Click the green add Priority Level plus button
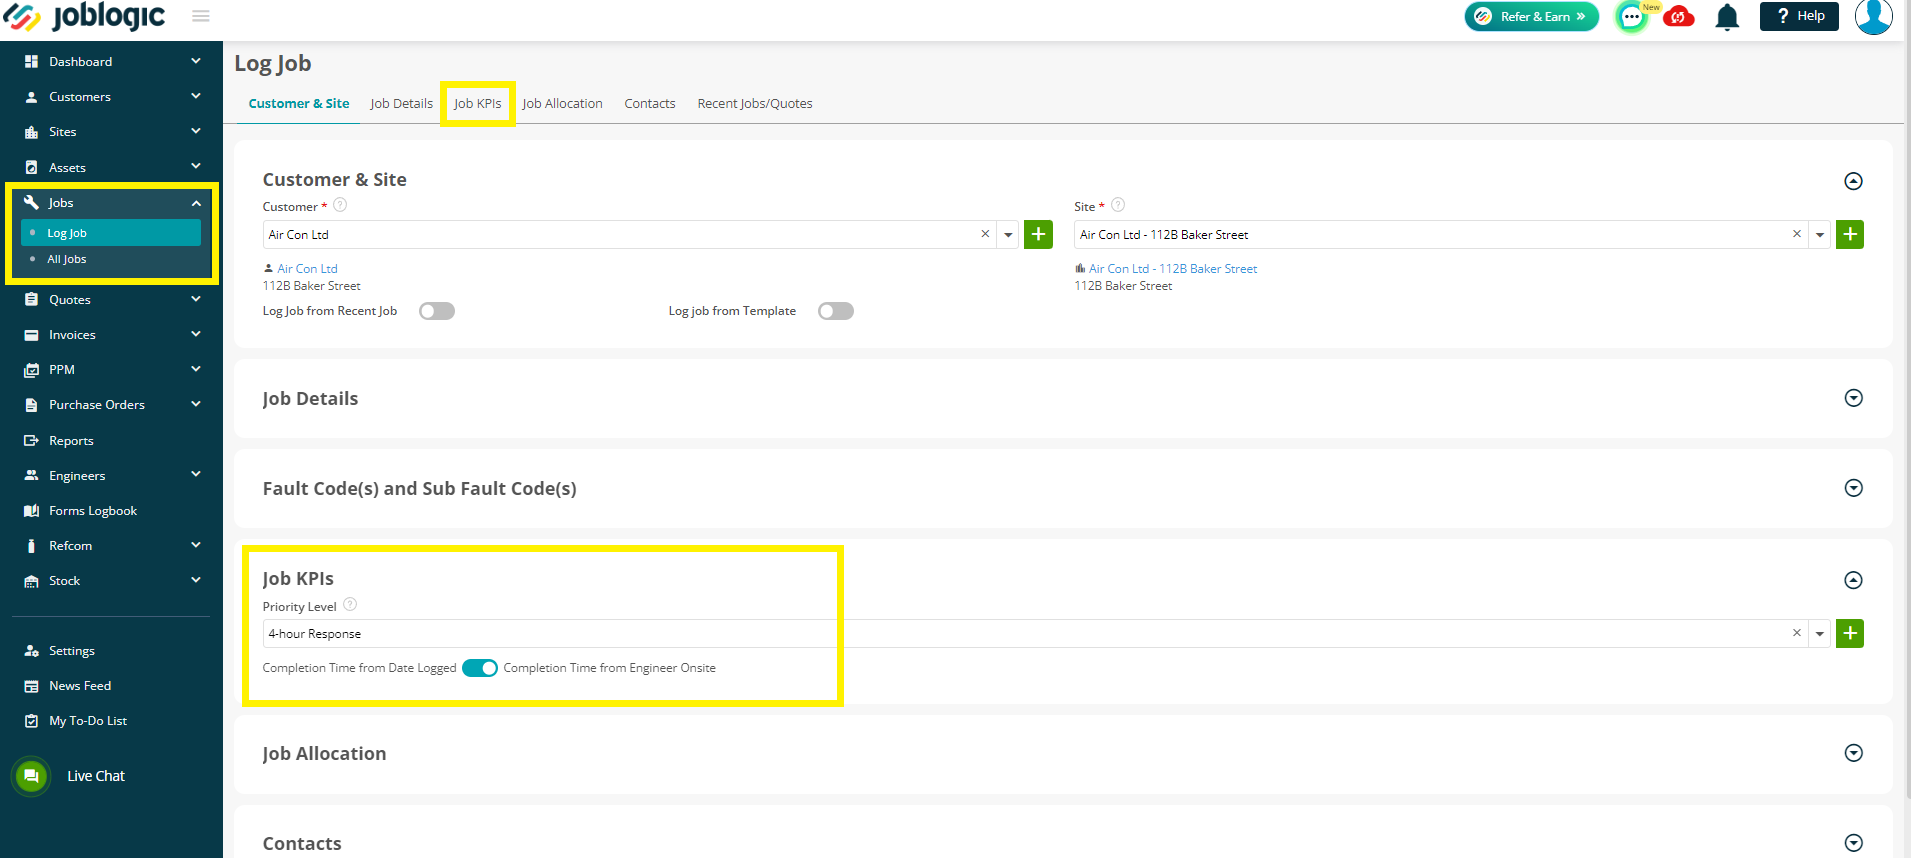 coord(1850,633)
